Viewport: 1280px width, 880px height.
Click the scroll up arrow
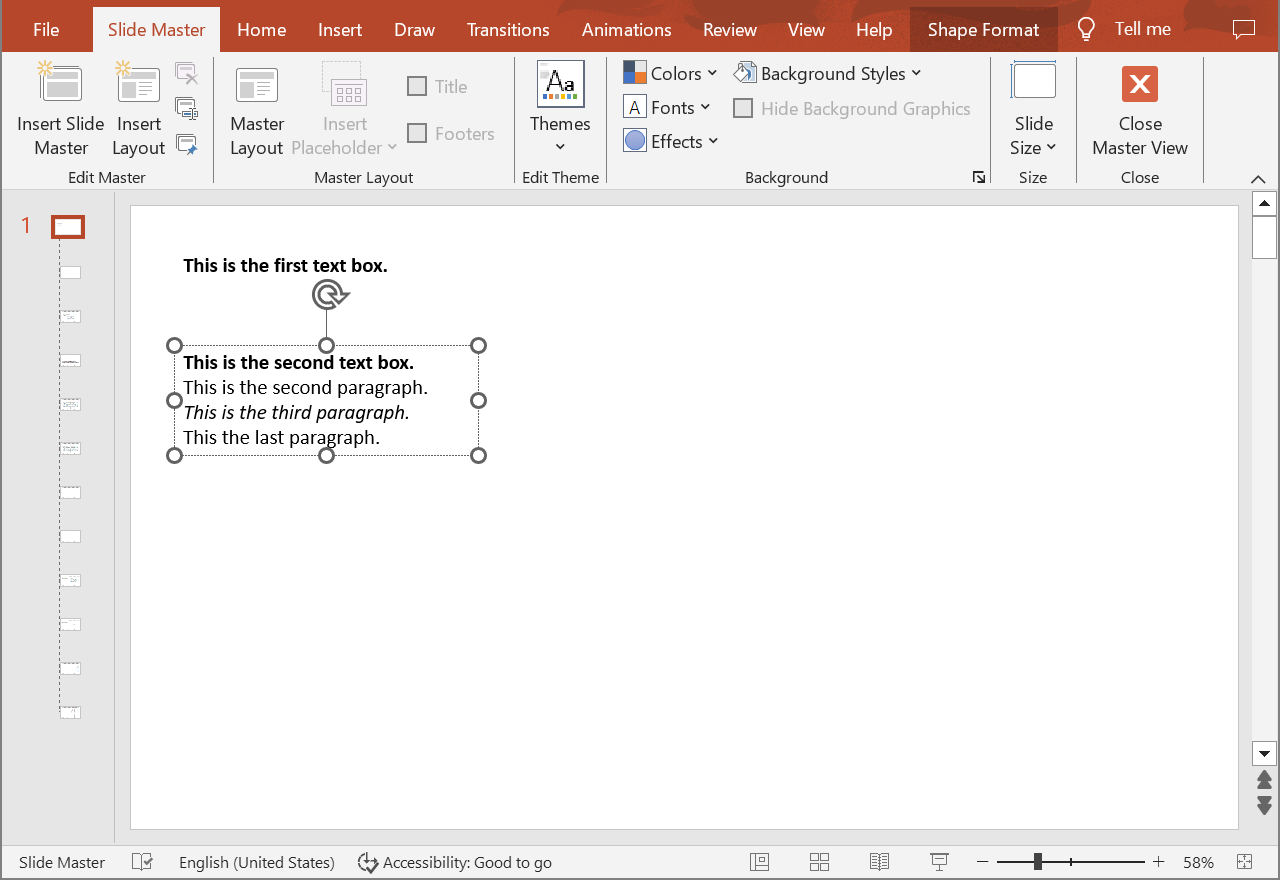coord(1264,205)
